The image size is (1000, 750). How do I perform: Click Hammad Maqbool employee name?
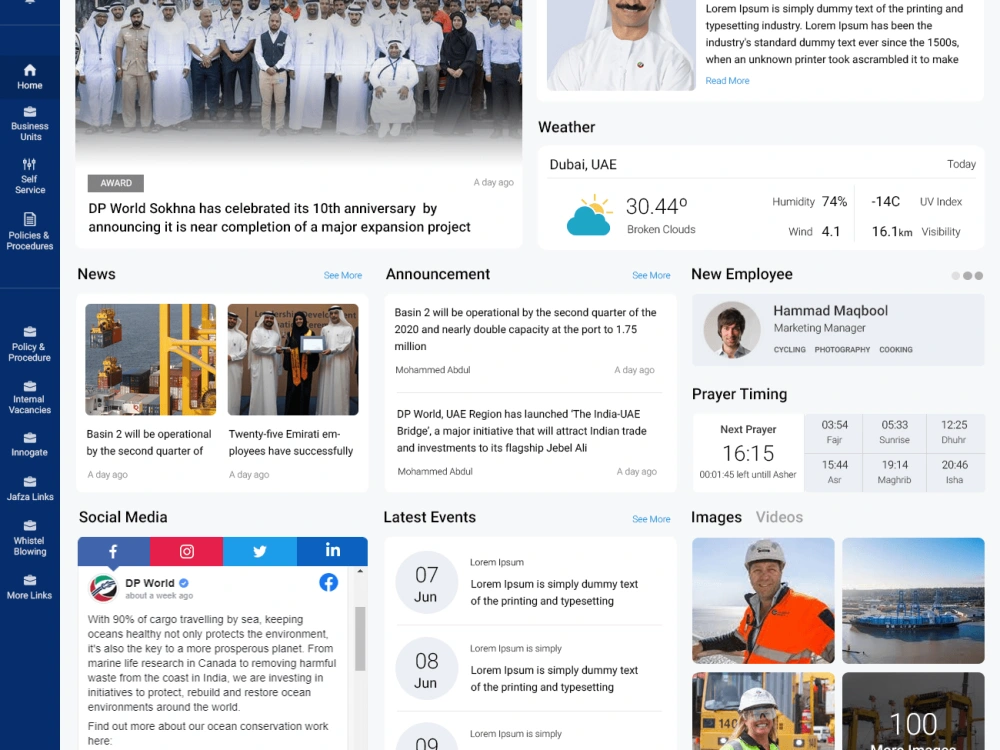coord(830,311)
